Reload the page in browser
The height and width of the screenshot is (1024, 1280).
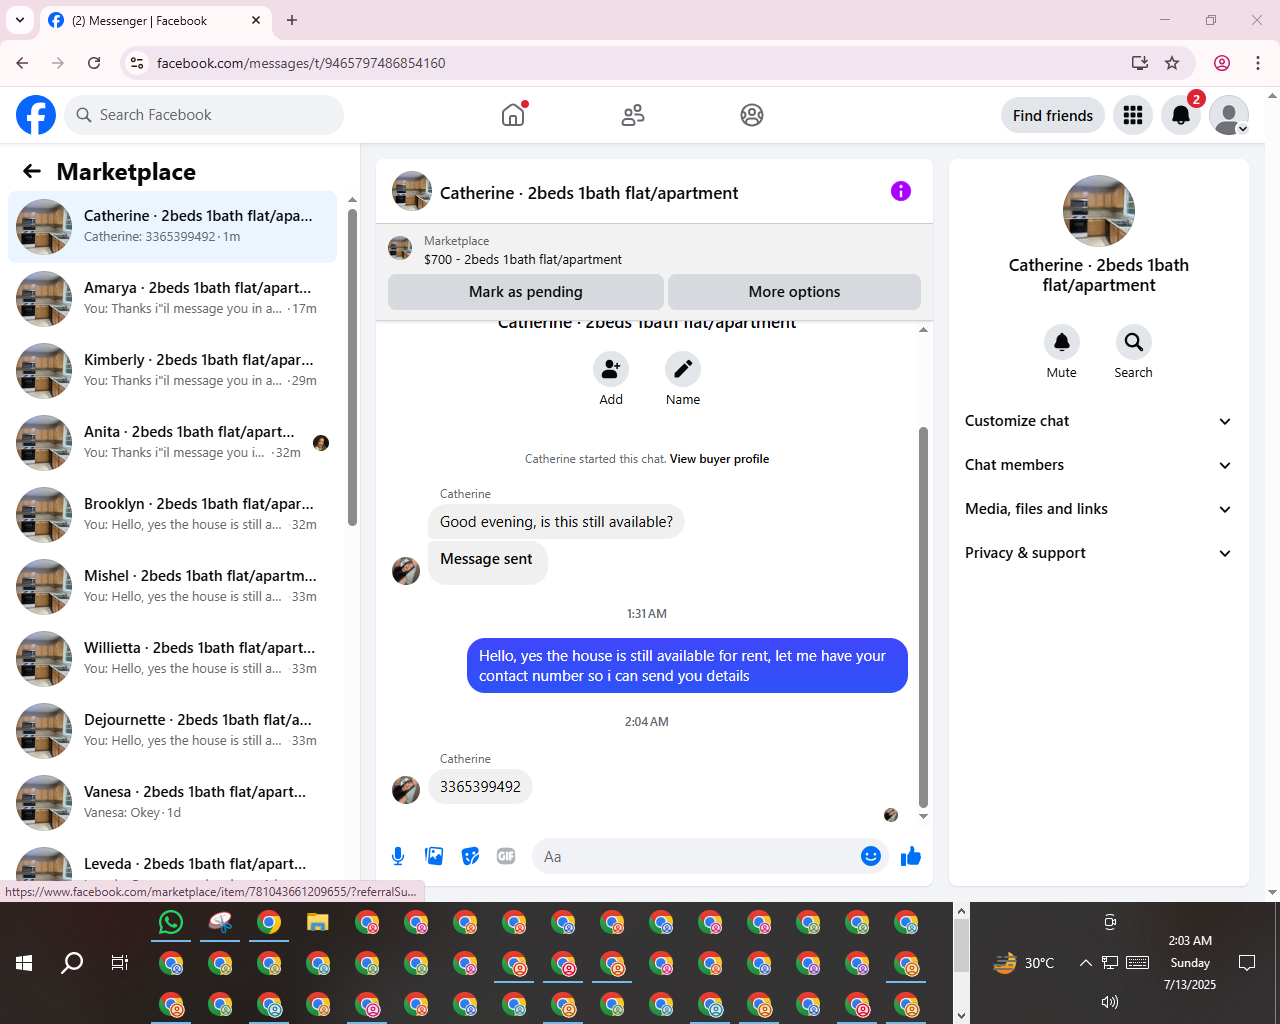pyautogui.click(x=94, y=63)
